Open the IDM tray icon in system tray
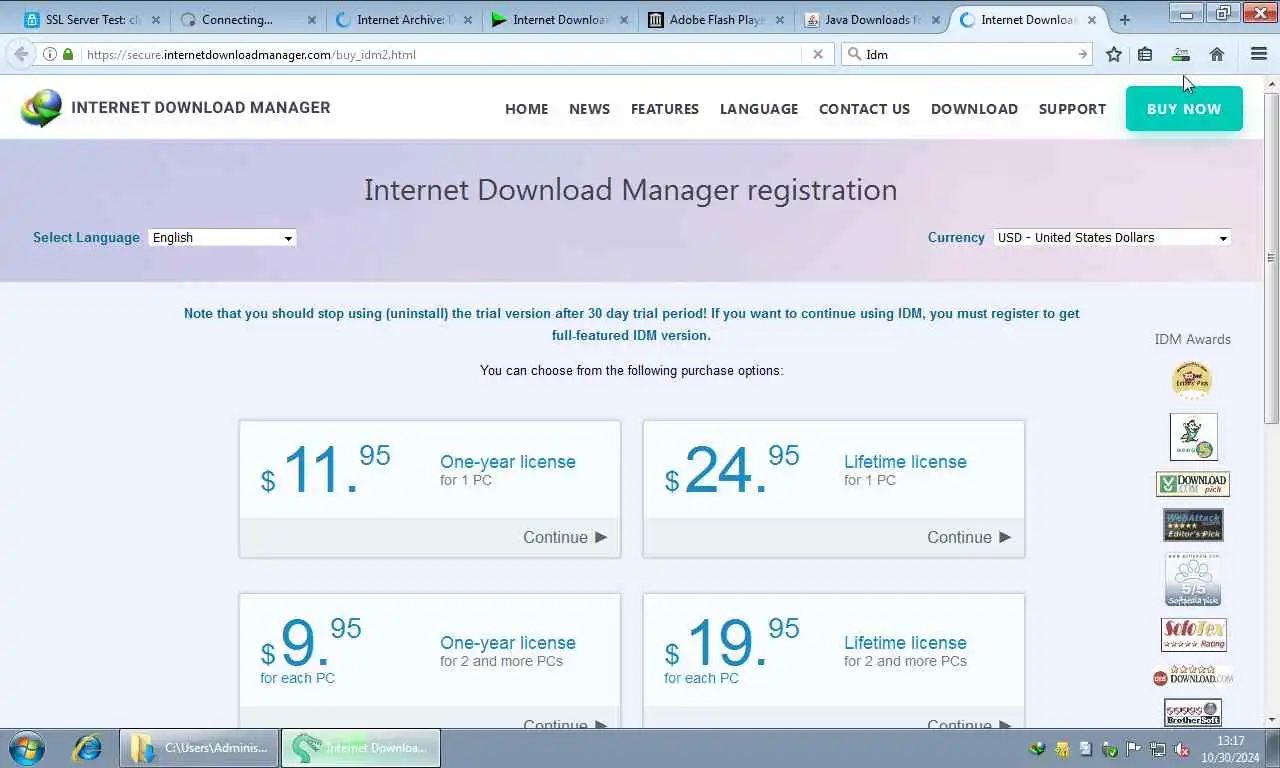The image size is (1280, 768). [1038, 748]
